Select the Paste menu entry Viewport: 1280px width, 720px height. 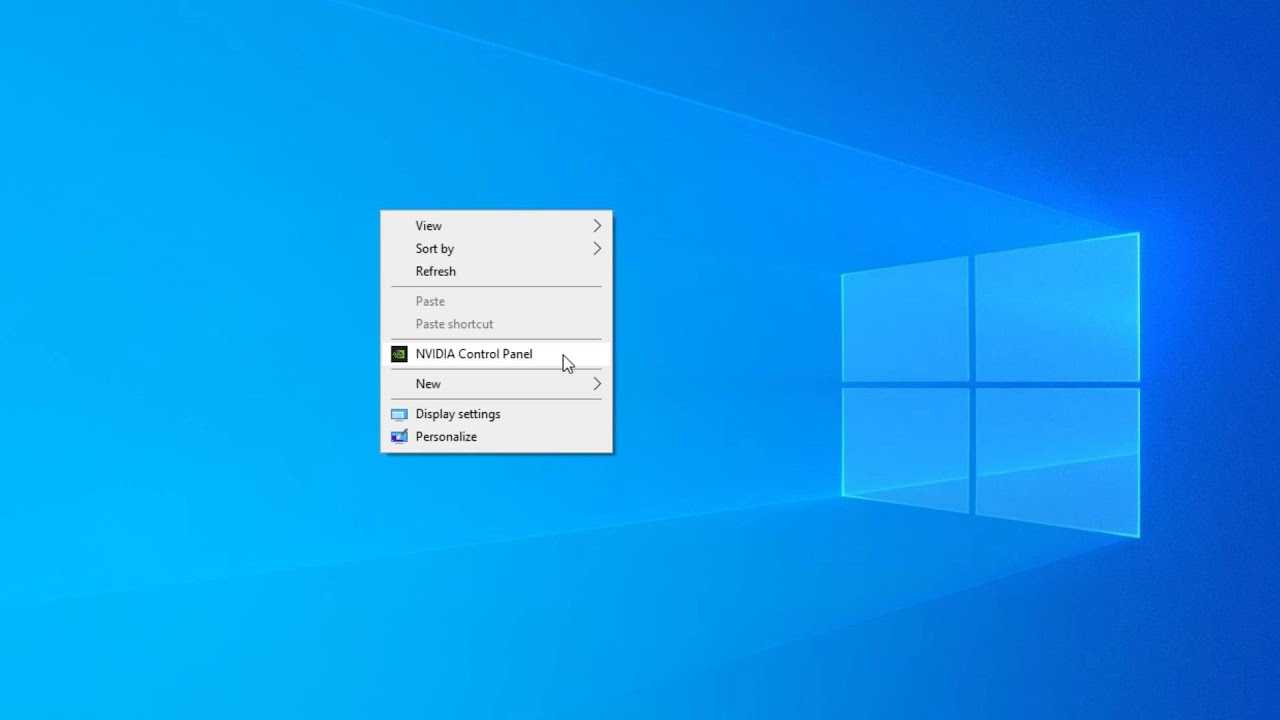pos(496,301)
